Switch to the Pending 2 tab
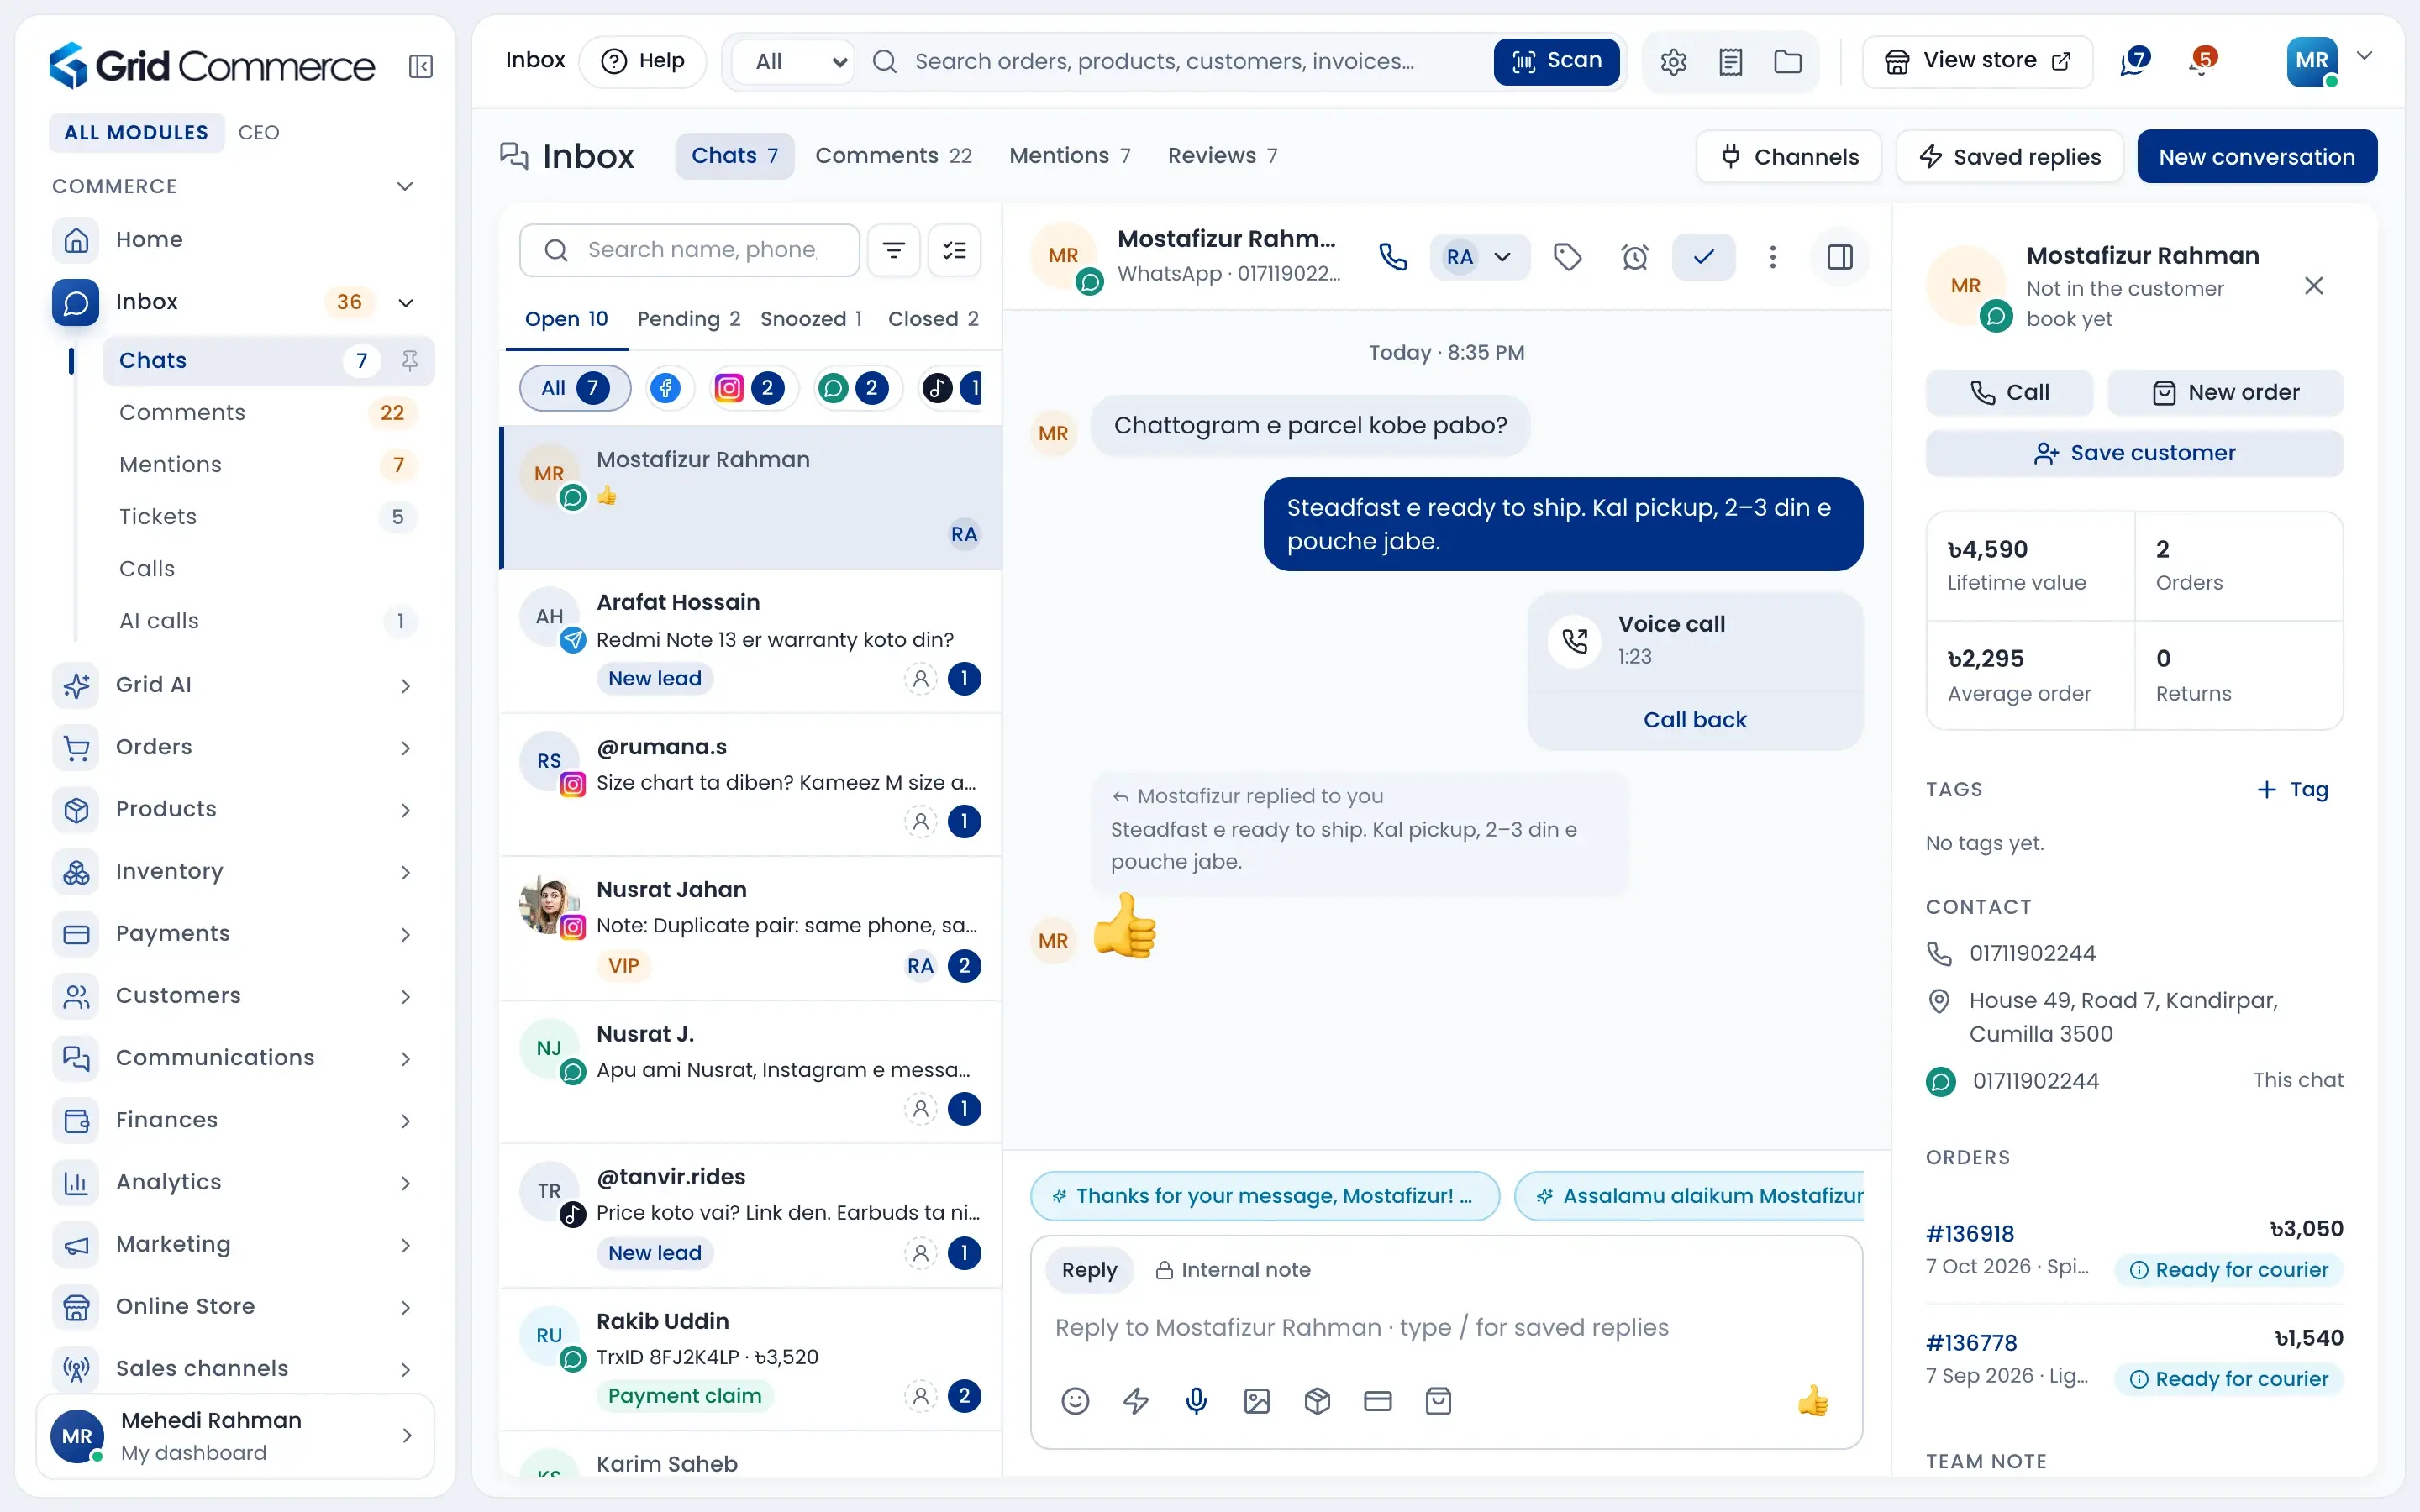 (x=688, y=319)
